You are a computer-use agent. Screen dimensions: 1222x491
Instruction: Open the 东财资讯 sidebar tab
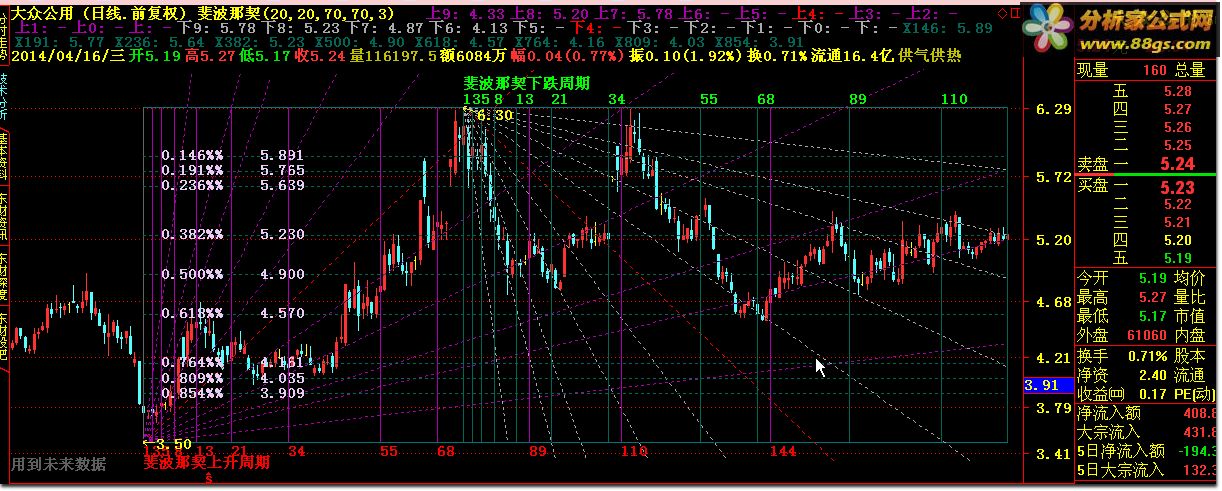[x=4, y=215]
